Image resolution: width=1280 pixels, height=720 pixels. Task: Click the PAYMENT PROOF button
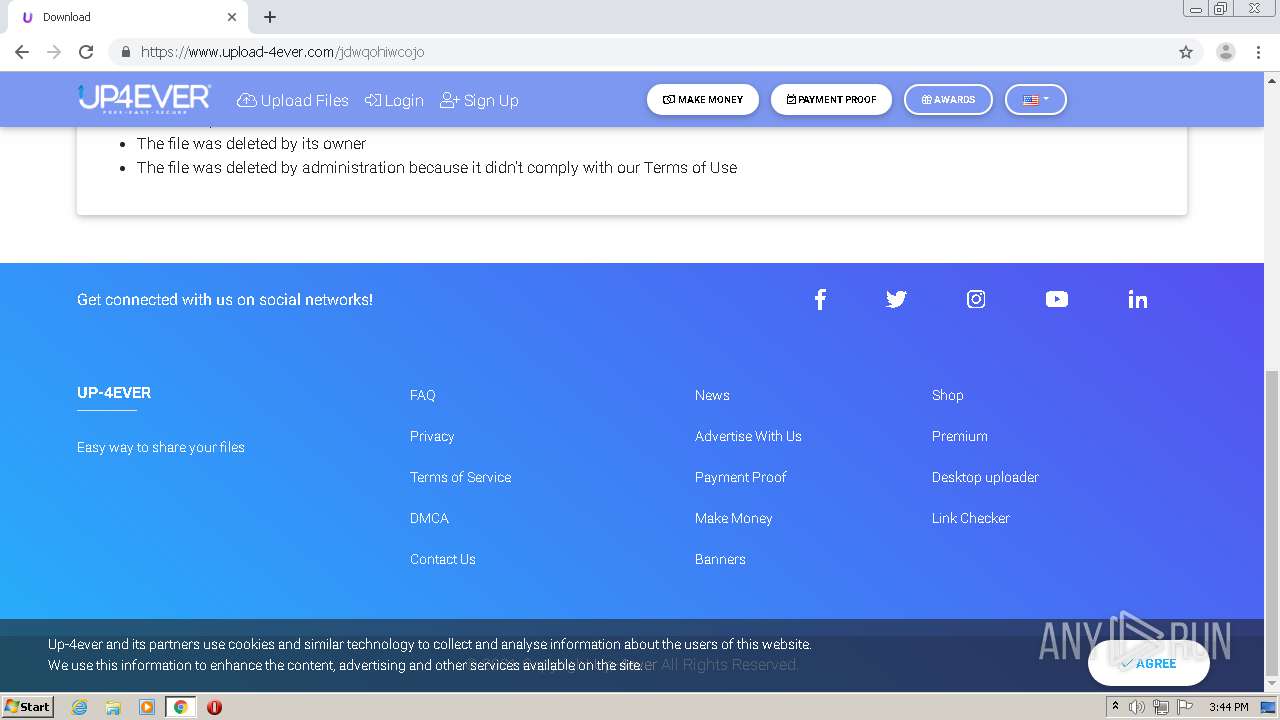pos(831,99)
